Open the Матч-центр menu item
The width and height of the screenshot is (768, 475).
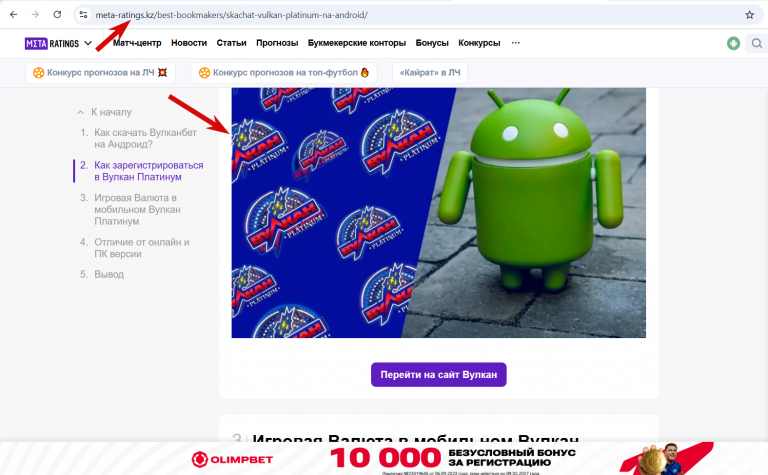pos(137,43)
